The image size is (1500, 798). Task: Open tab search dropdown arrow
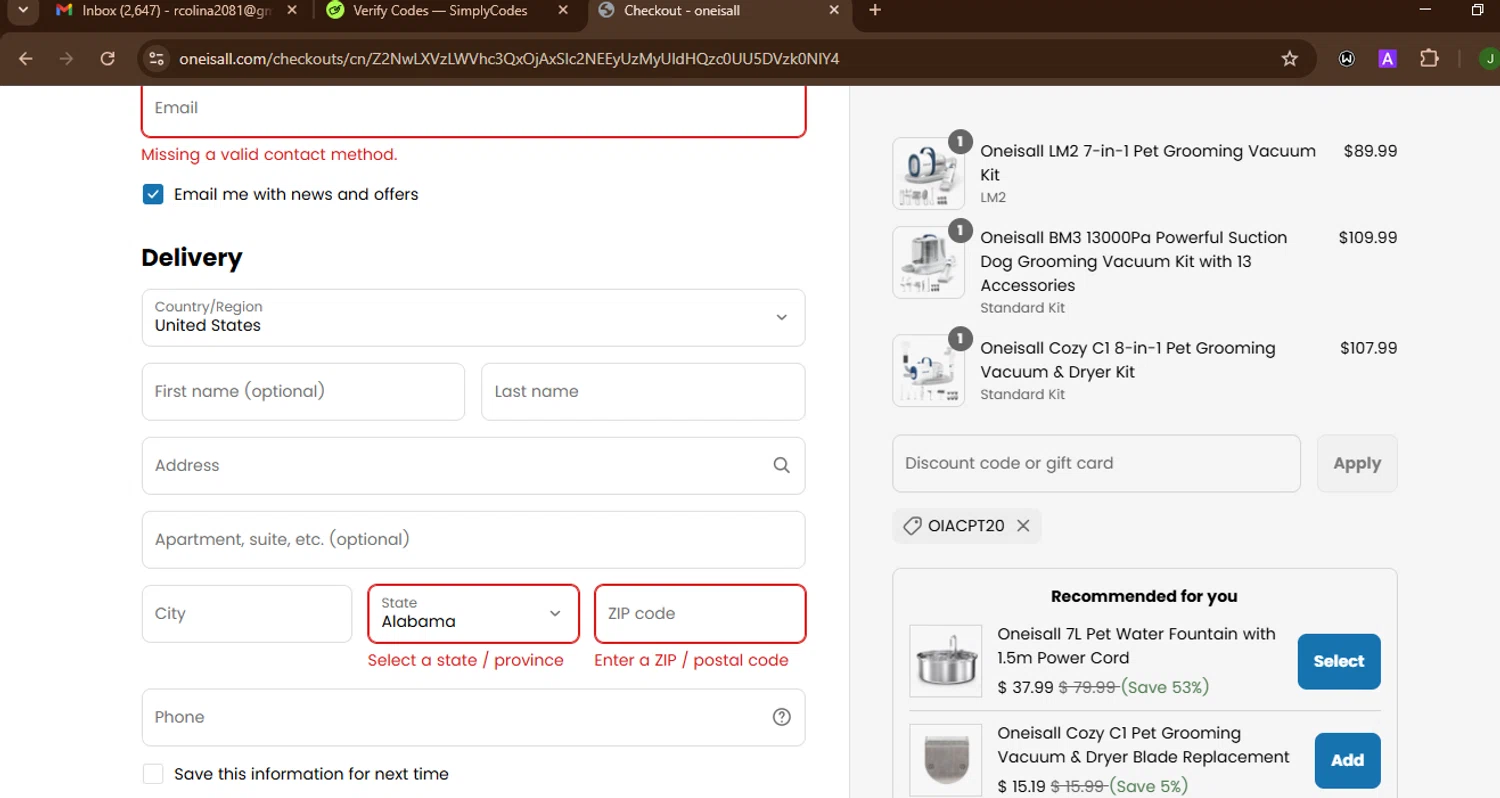22,10
